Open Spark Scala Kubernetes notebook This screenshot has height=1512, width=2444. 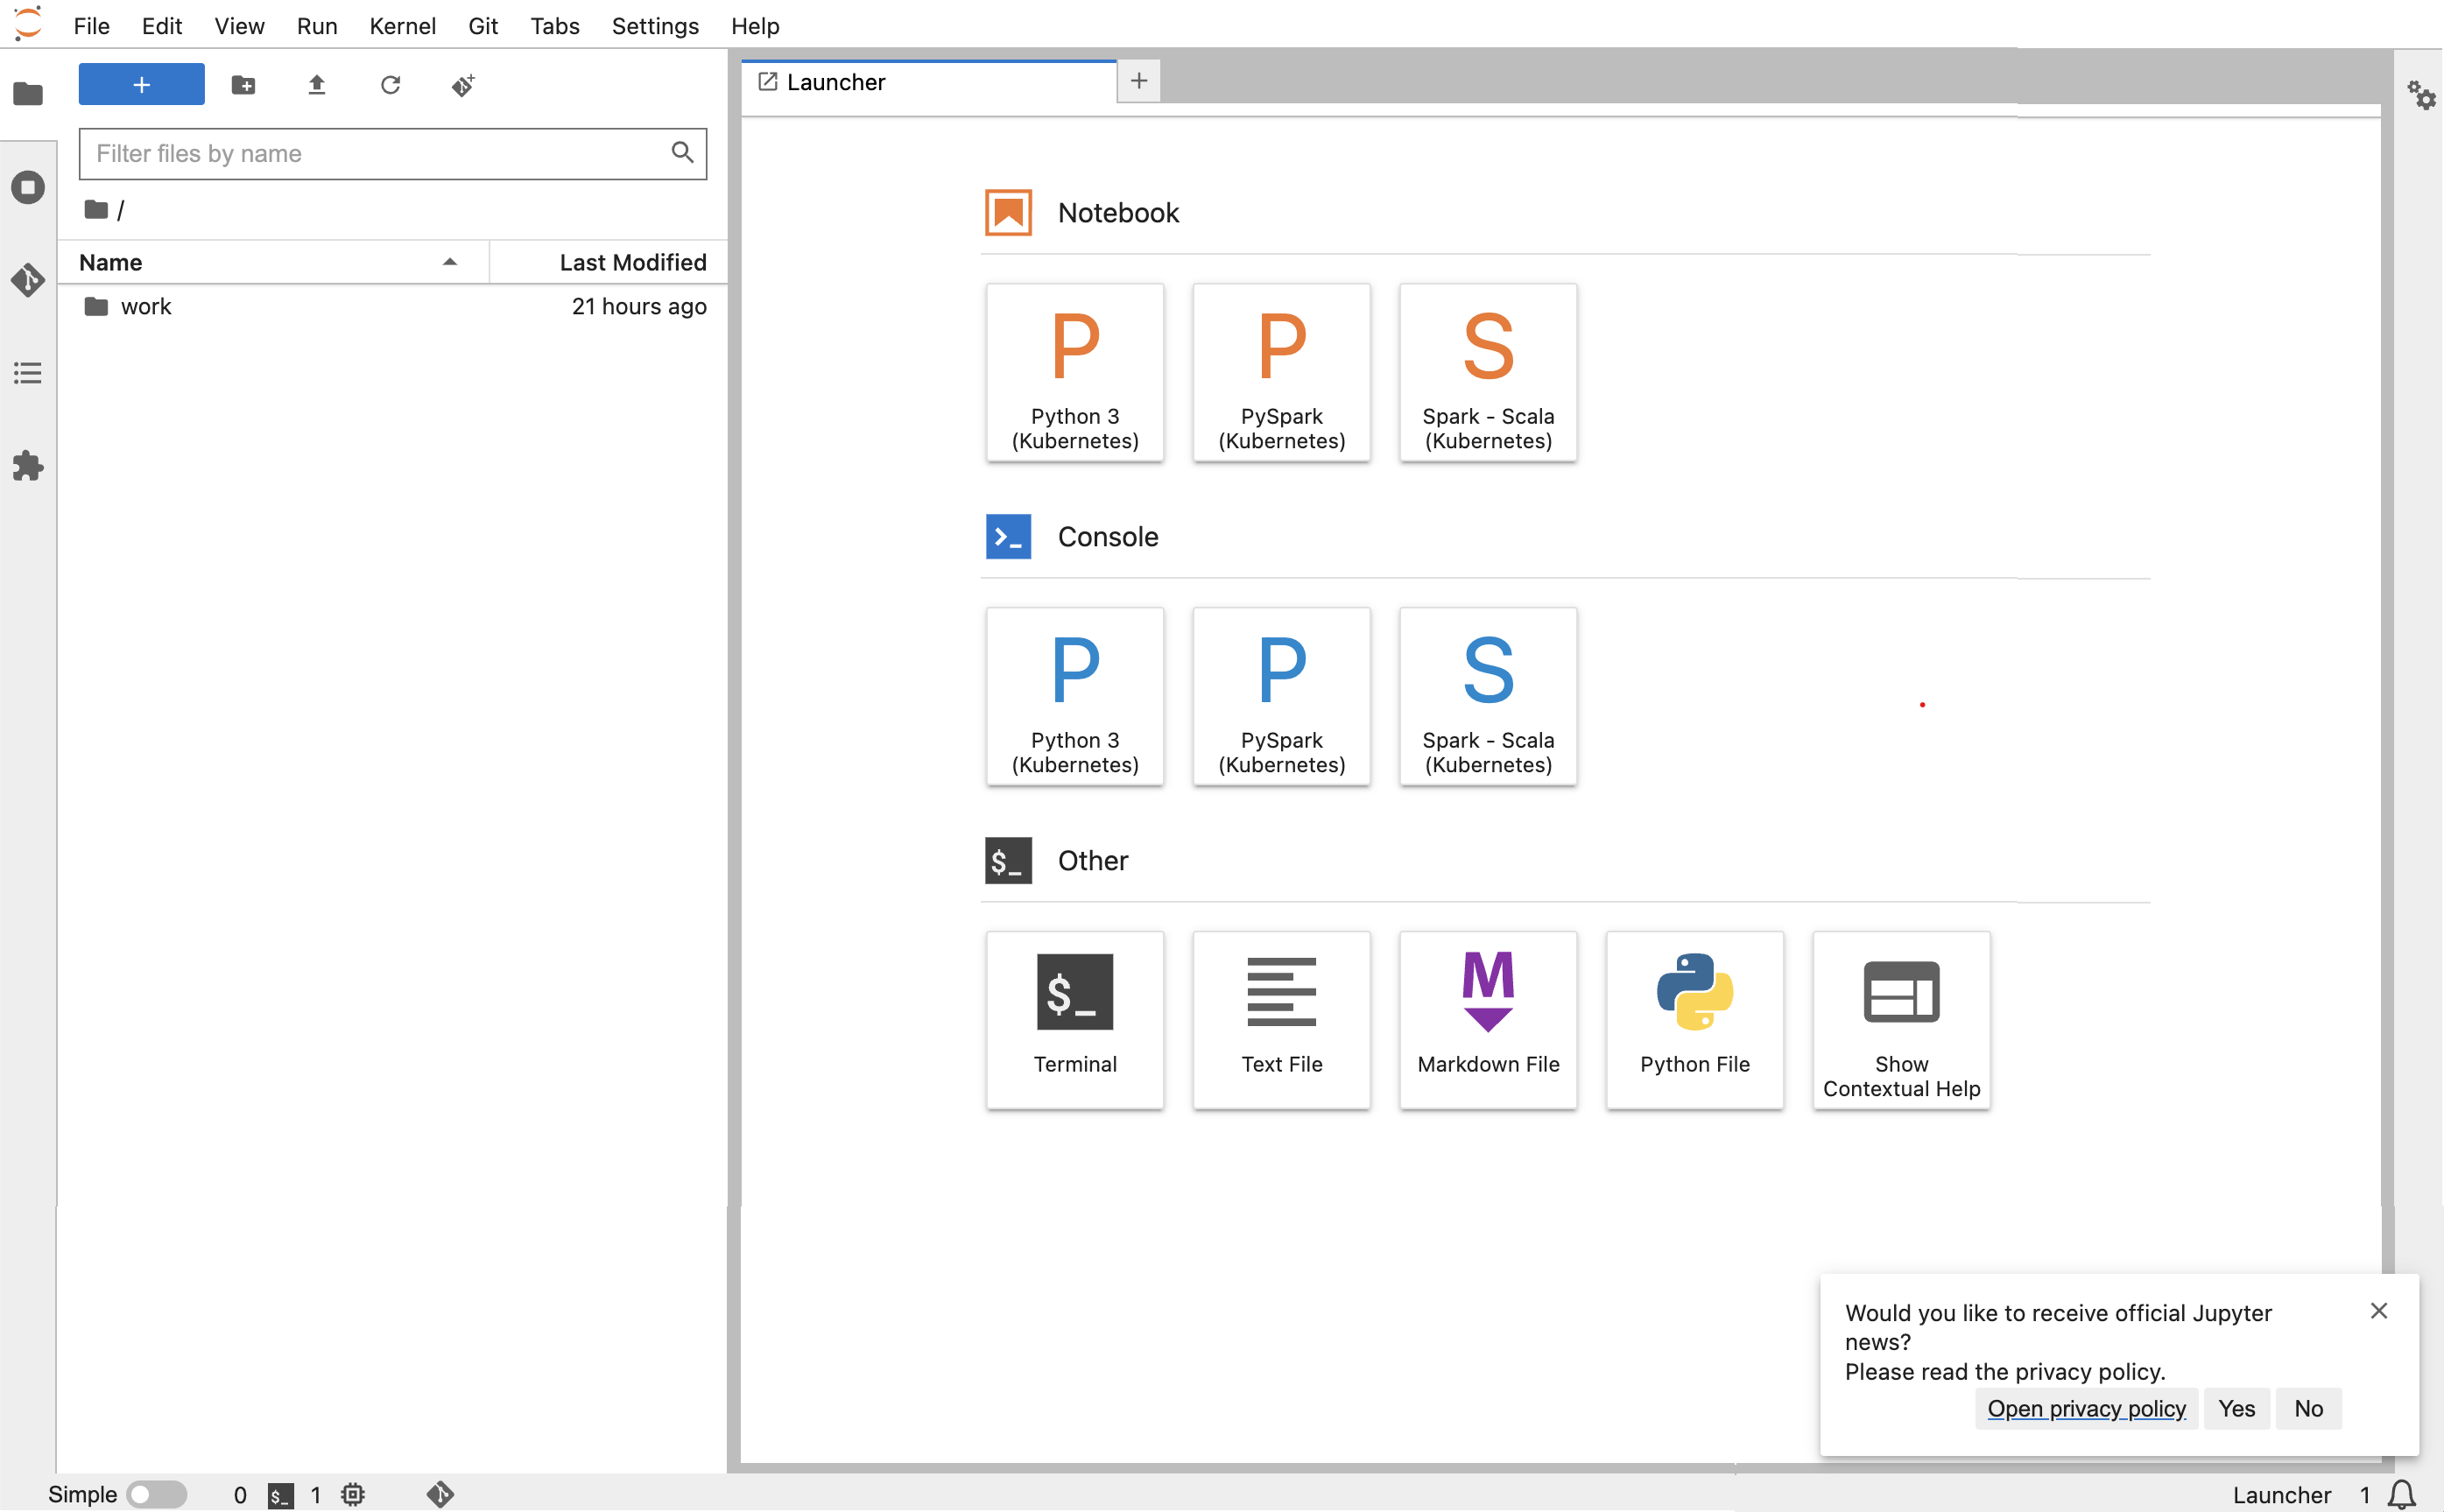(x=1488, y=370)
